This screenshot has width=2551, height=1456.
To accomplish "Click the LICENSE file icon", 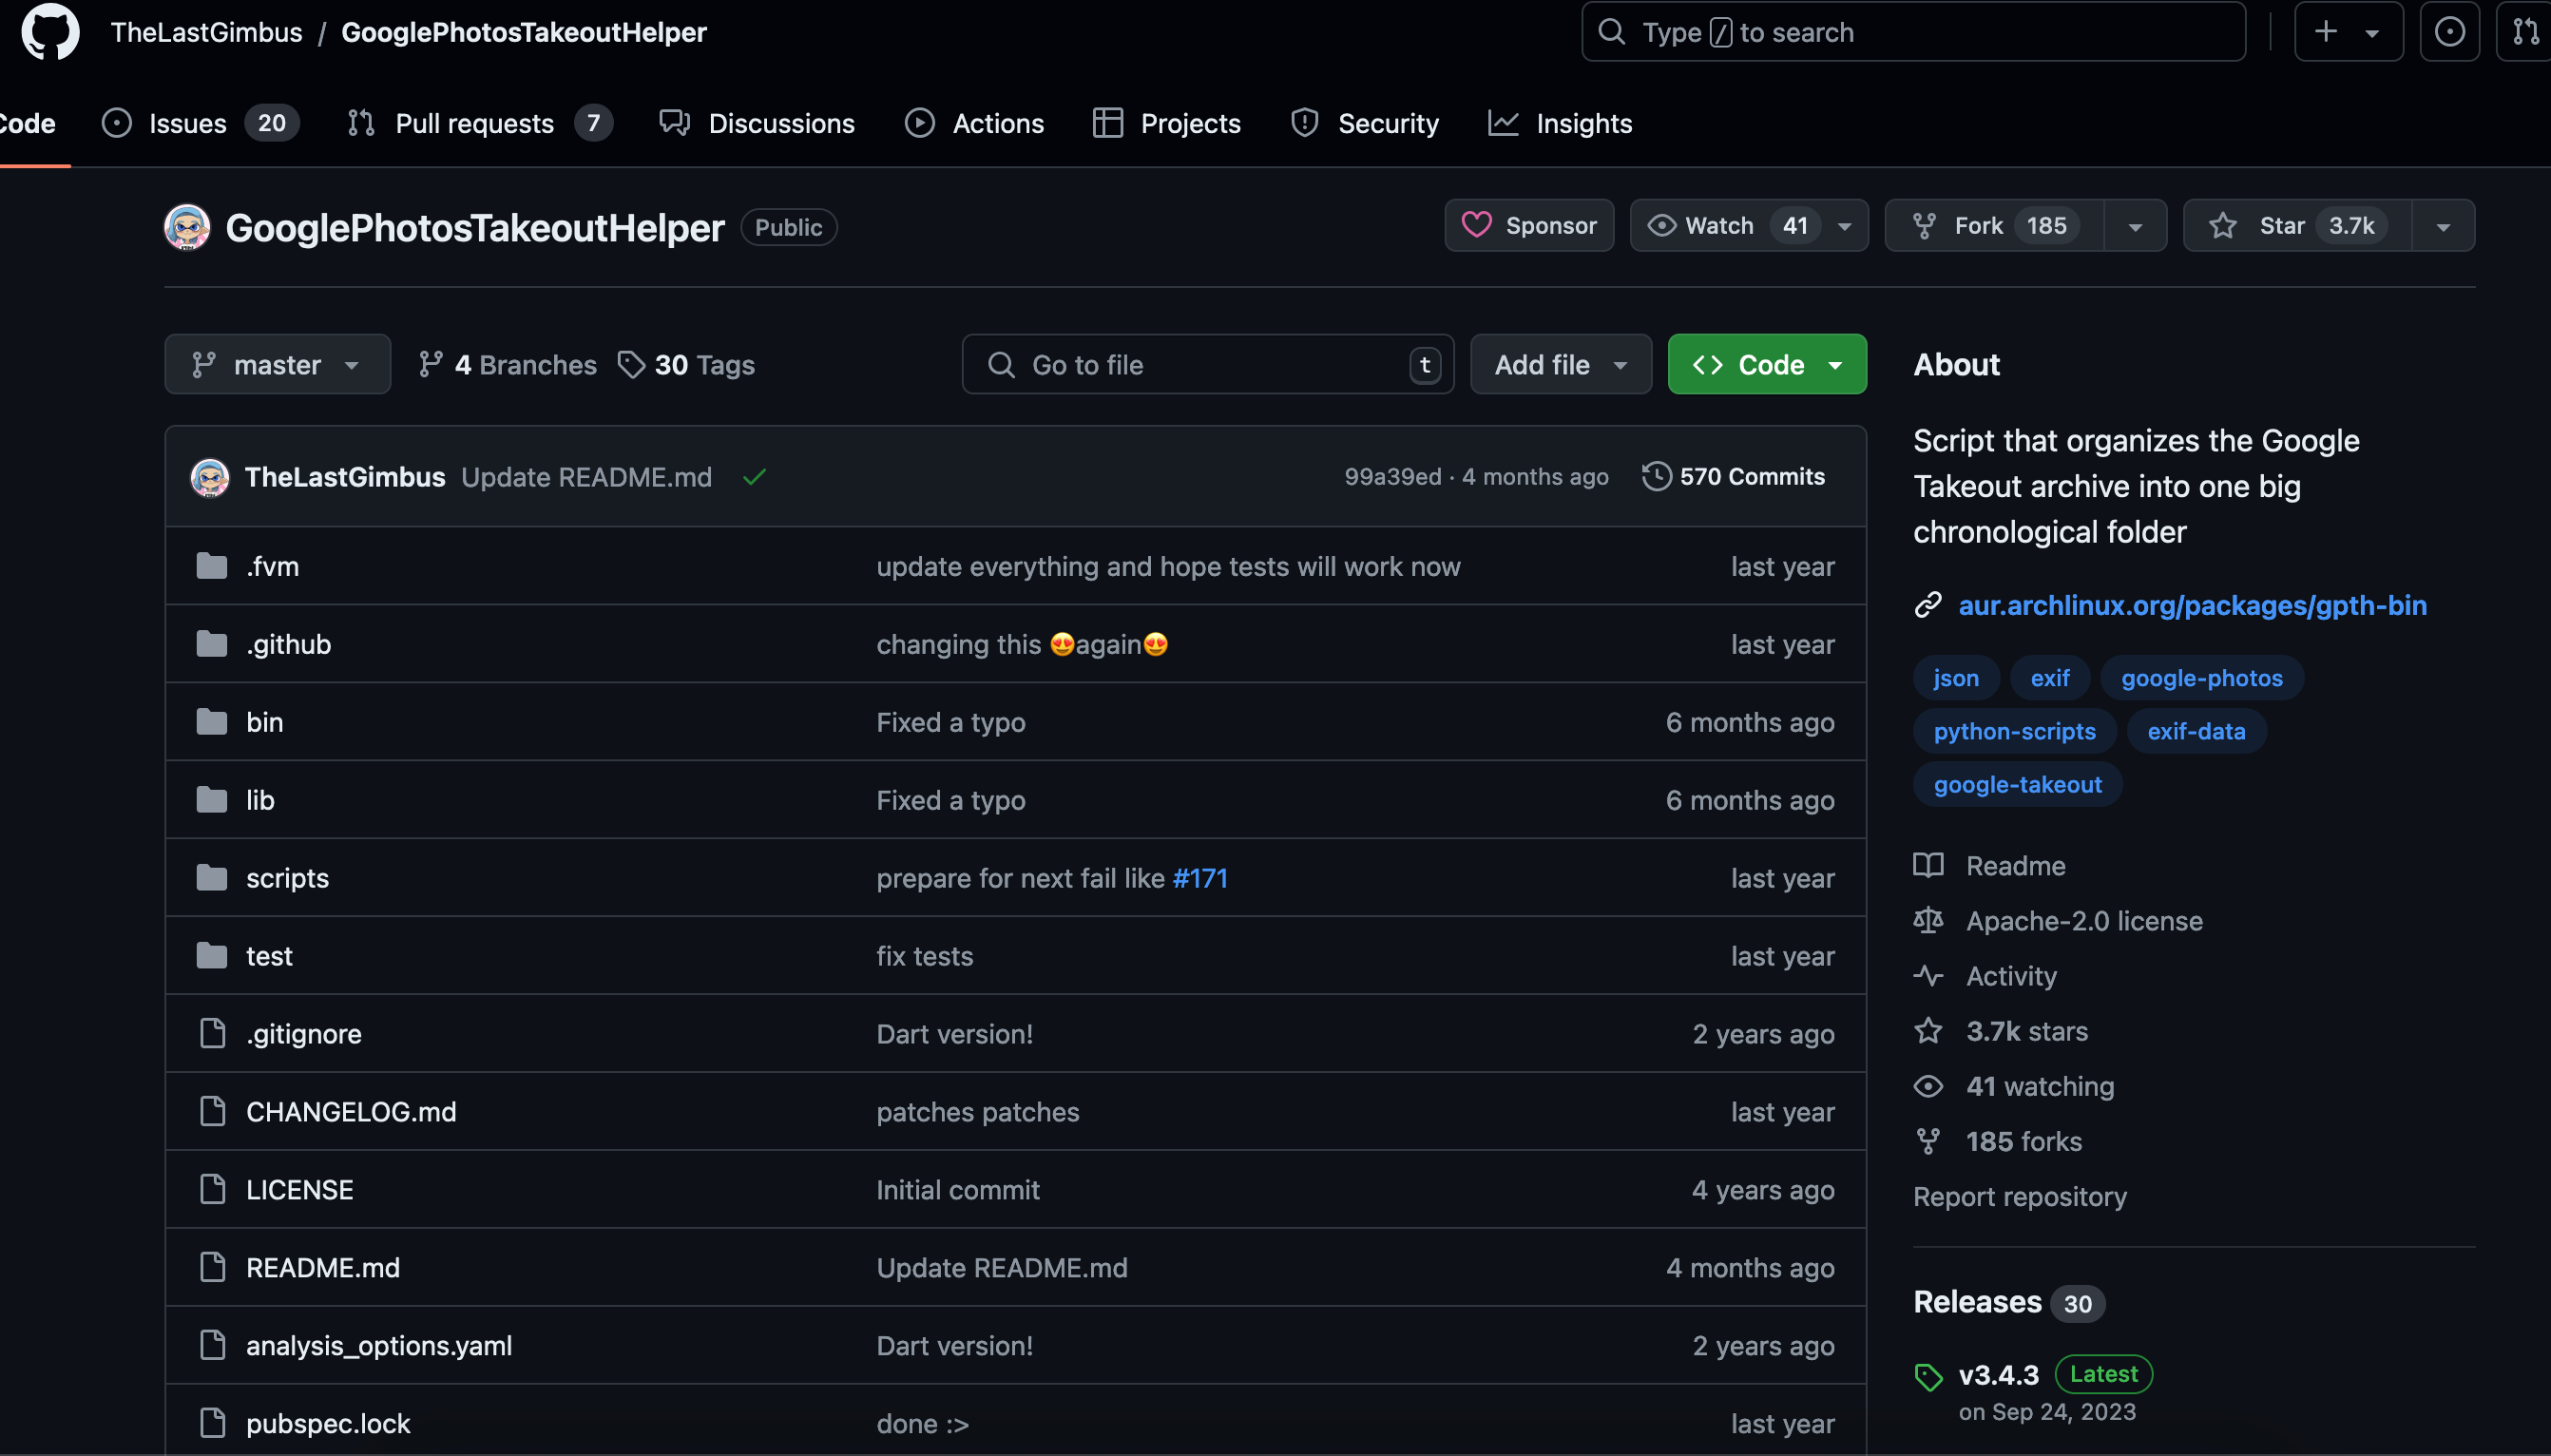I will (x=212, y=1189).
